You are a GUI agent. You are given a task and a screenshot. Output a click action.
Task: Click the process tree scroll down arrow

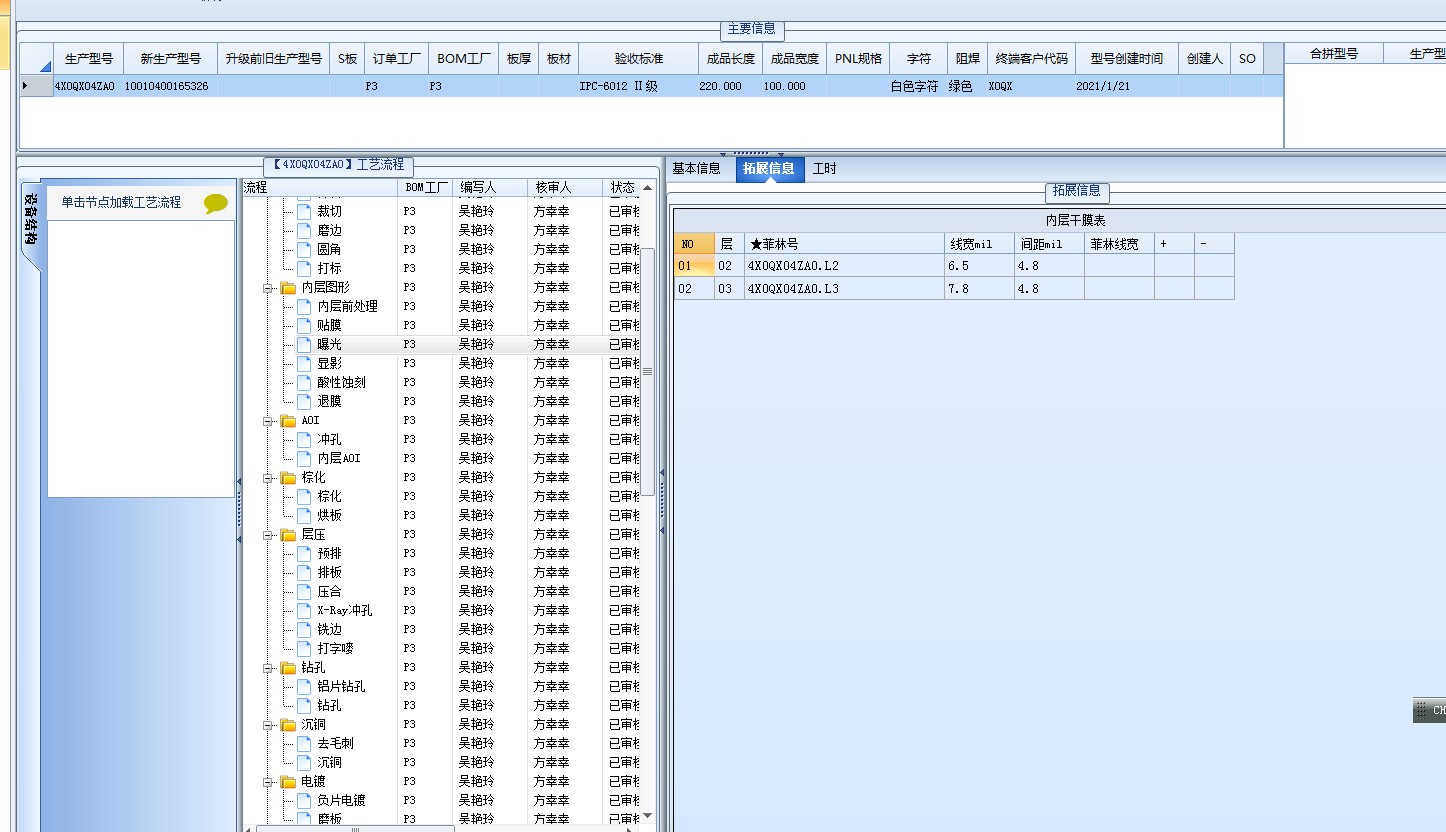coord(647,816)
